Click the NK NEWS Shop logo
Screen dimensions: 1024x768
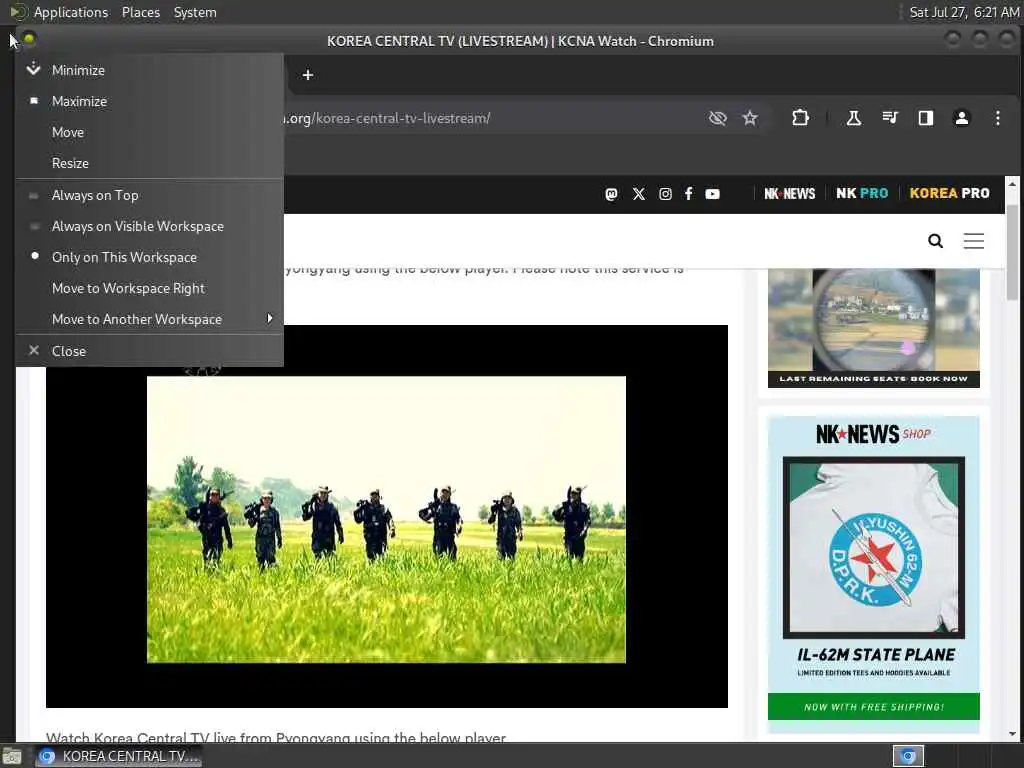coord(874,434)
